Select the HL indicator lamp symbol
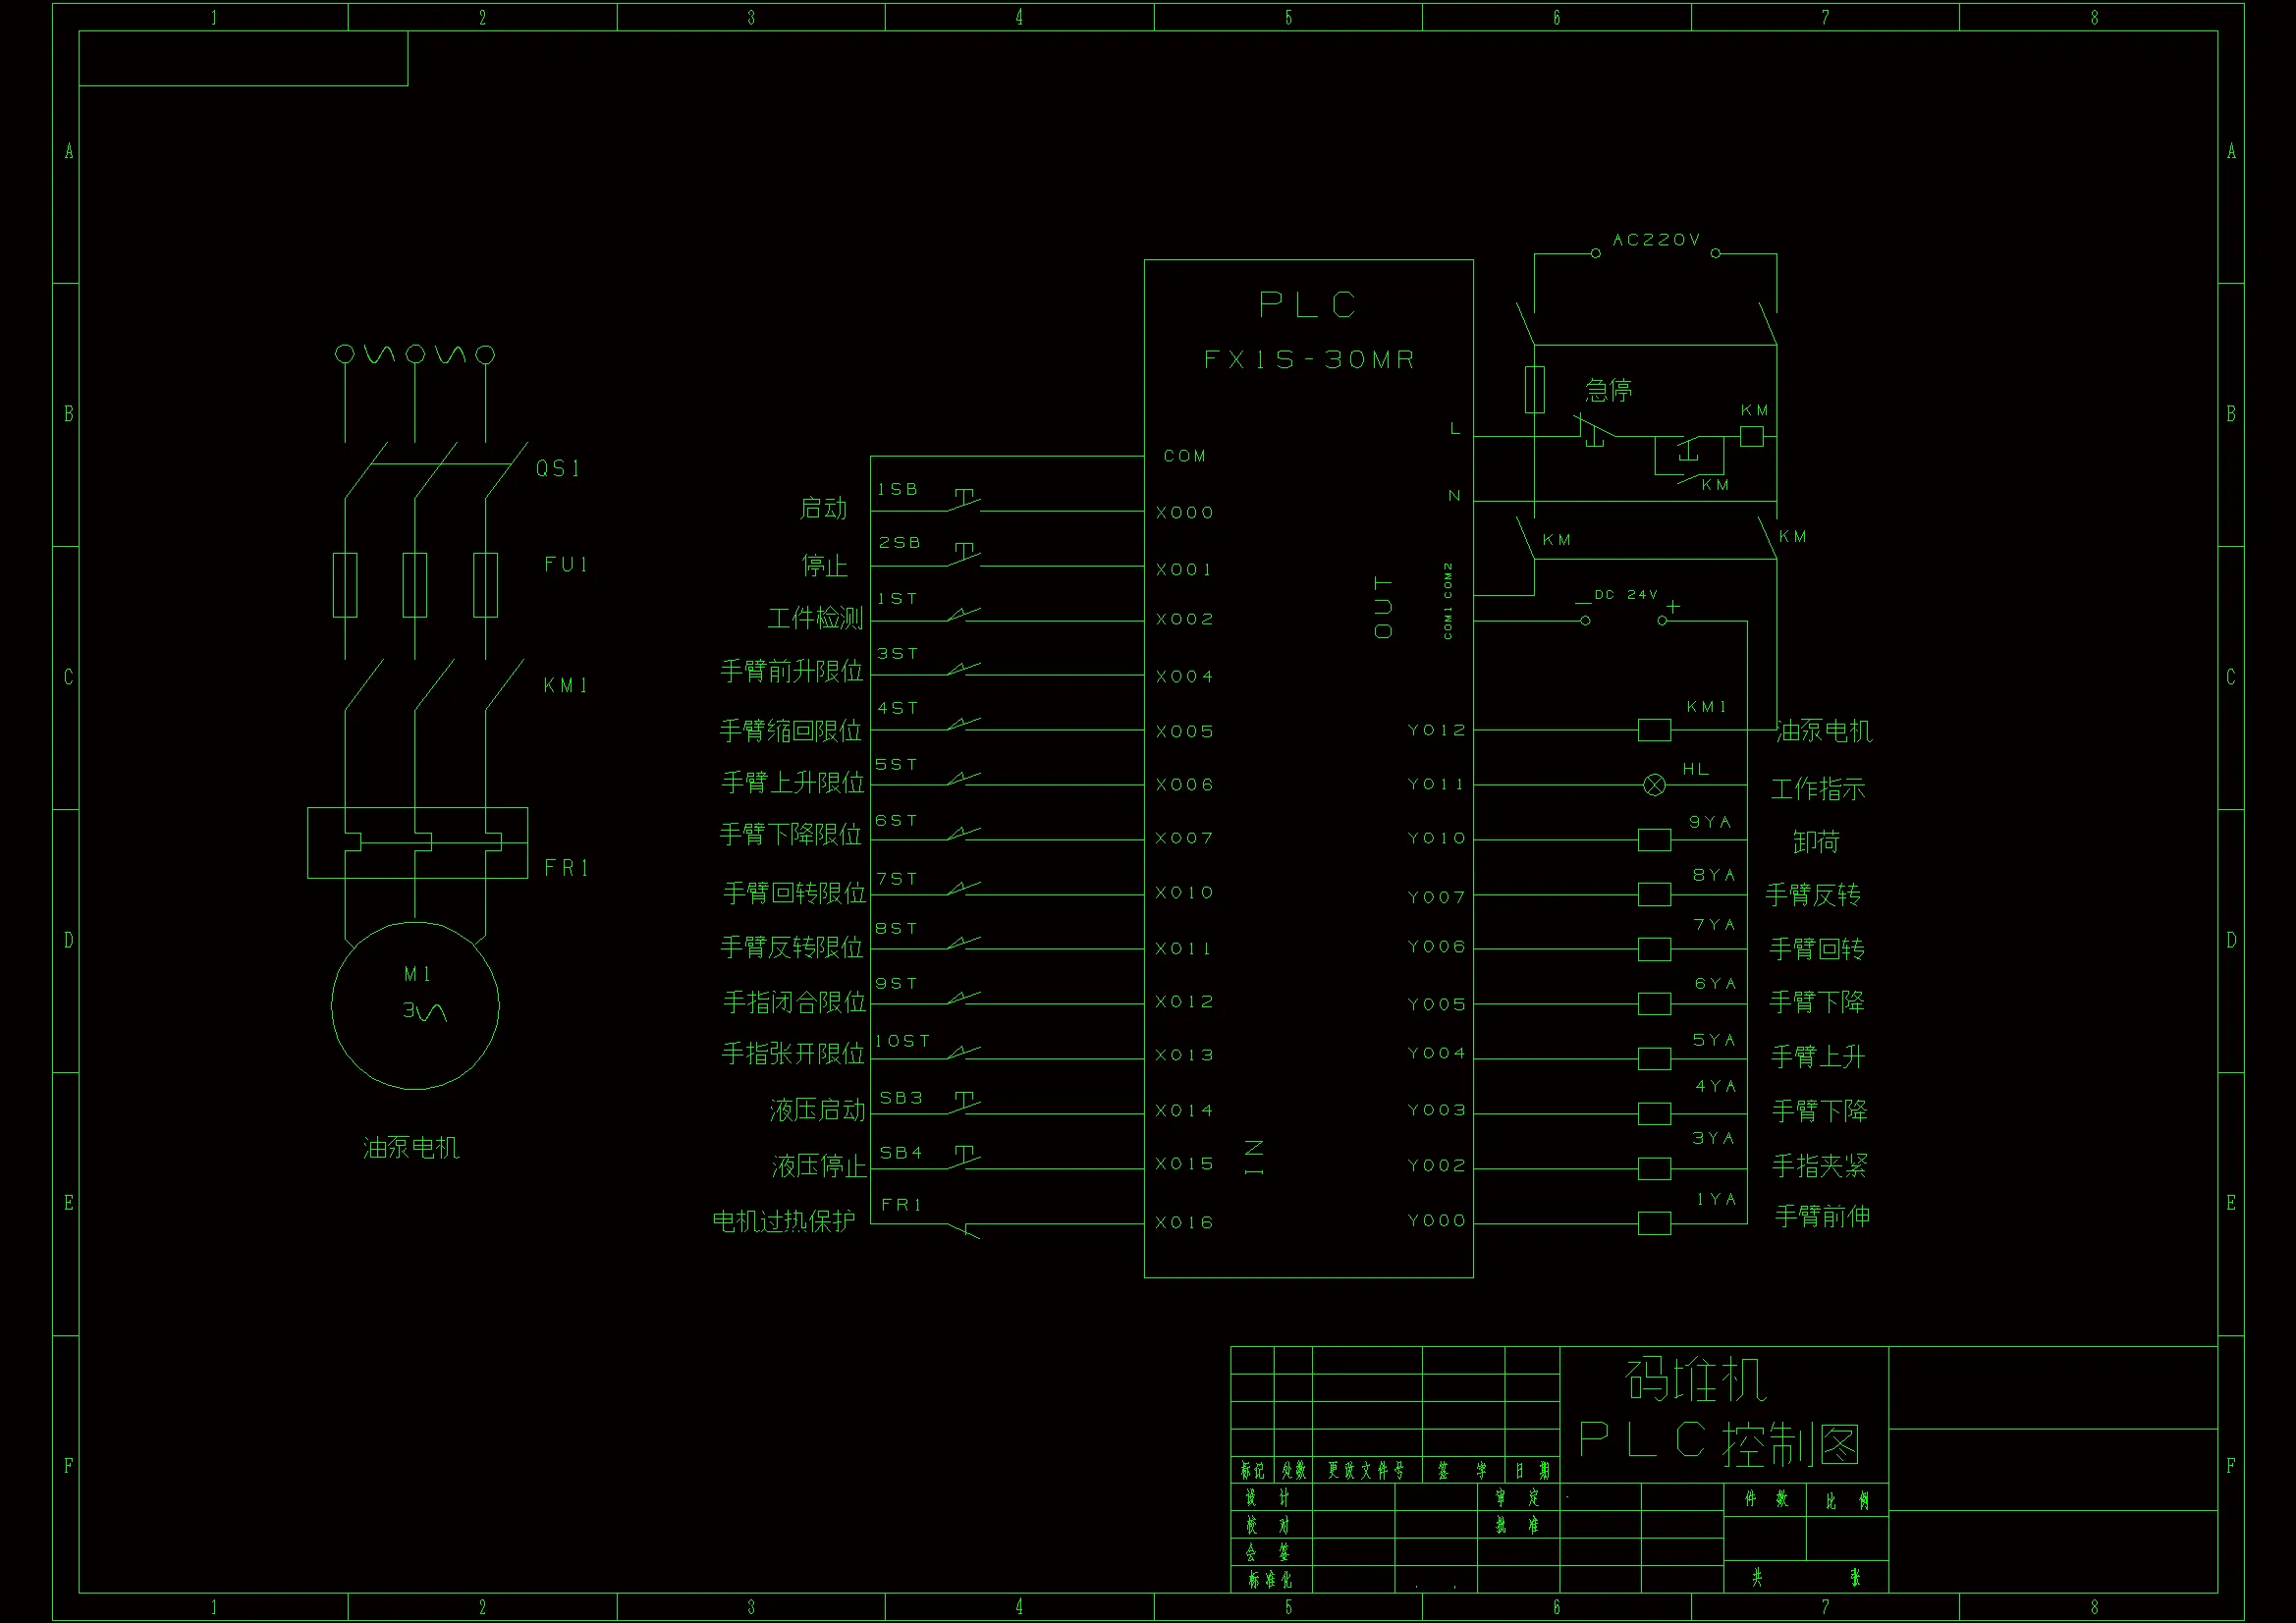The height and width of the screenshot is (1623, 2296). tap(1654, 785)
